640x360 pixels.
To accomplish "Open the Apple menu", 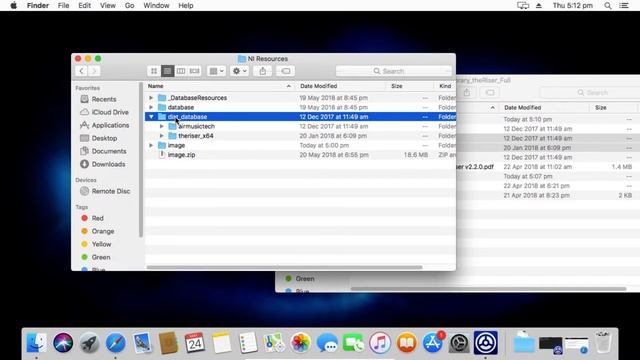I will (x=13, y=5).
